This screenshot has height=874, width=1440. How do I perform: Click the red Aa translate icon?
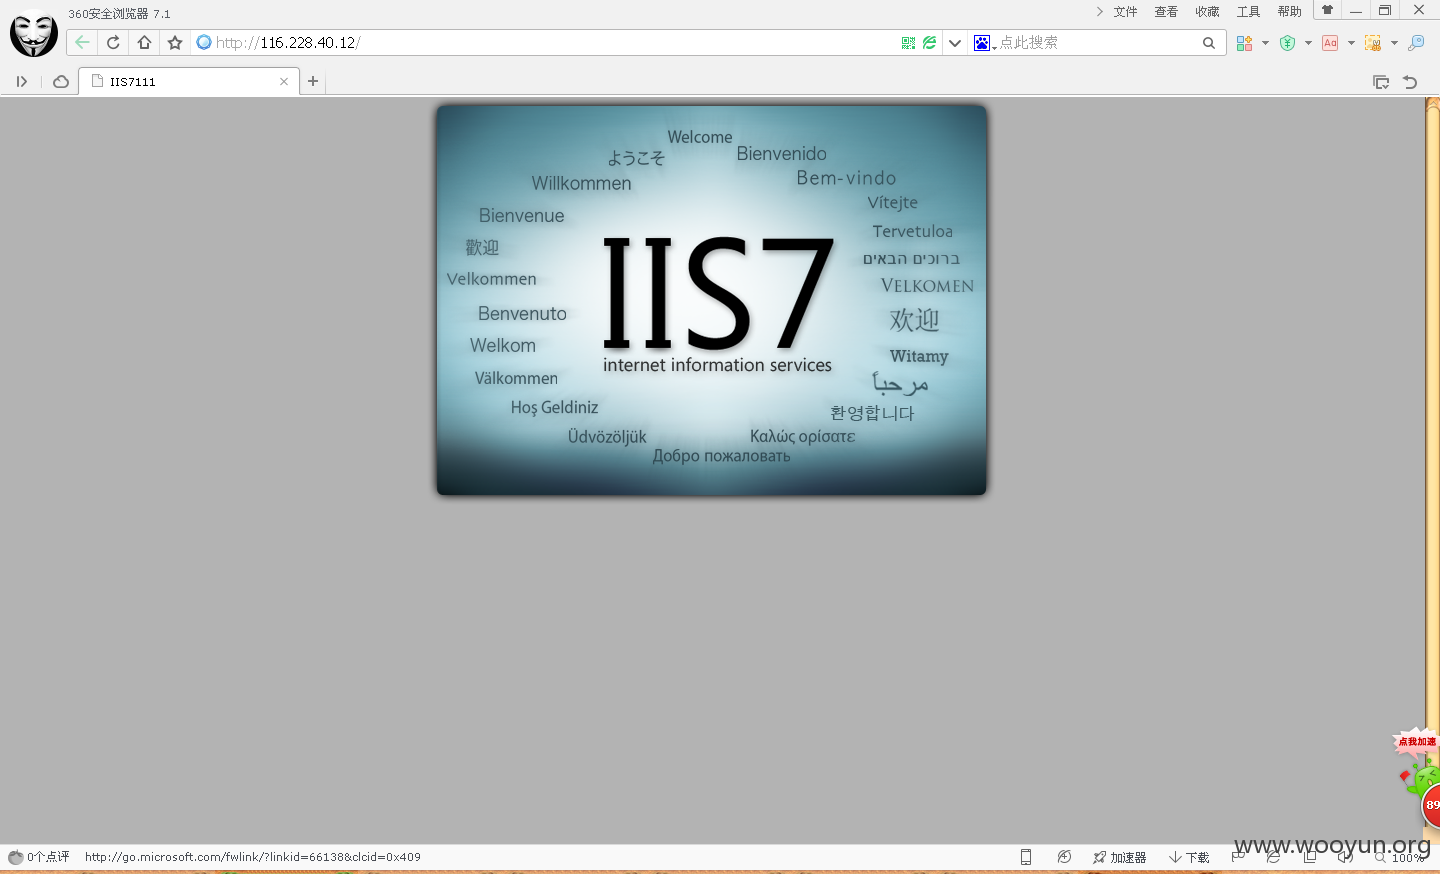tap(1330, 43)
